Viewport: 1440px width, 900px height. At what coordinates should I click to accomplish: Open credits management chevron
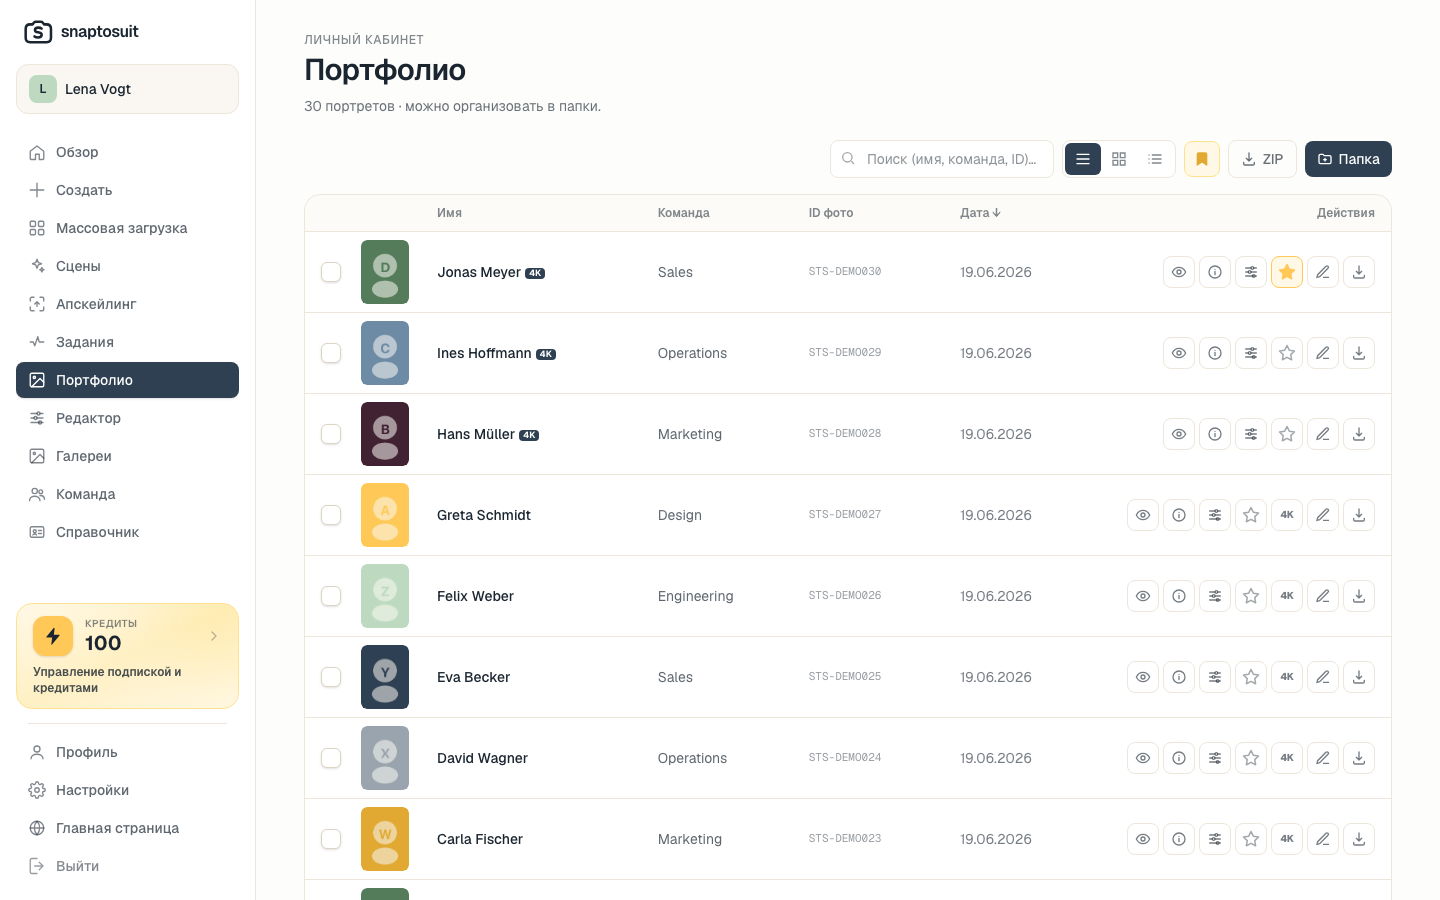pos(214,636)
